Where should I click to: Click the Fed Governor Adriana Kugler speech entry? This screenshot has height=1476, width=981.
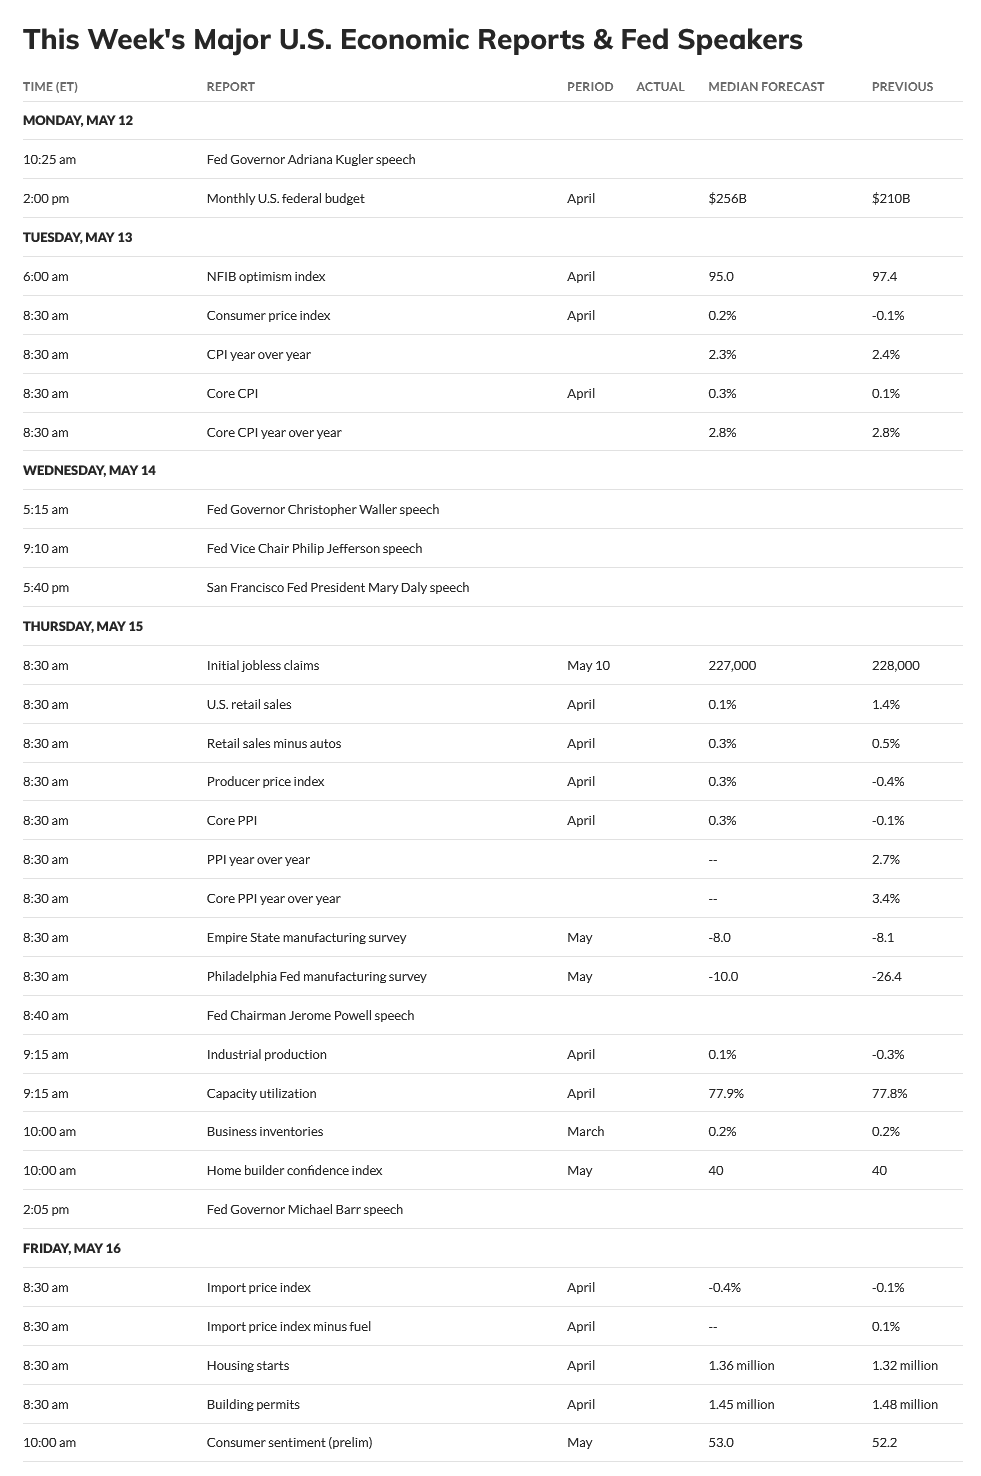click(x=311, y=159)
